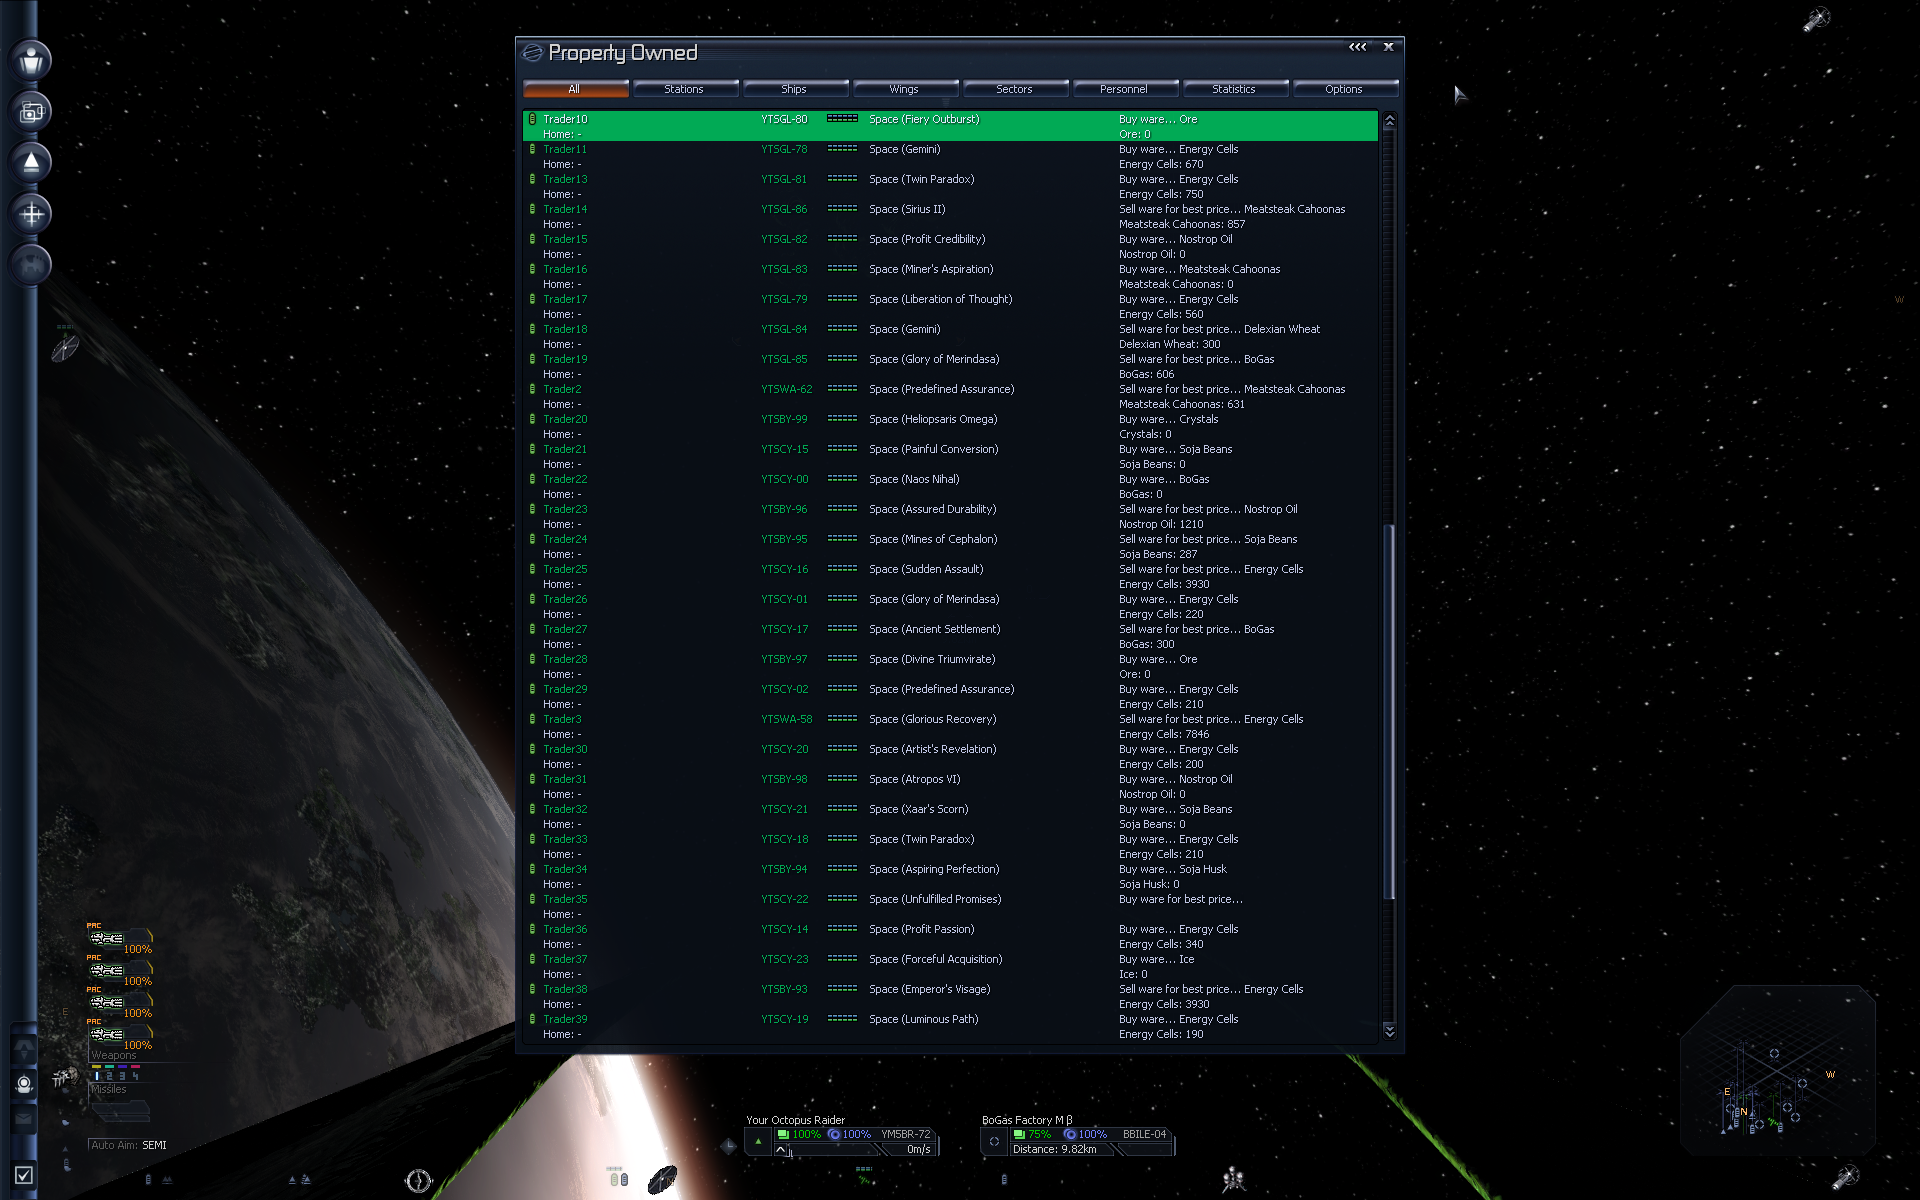Image resolution: width=1920 pixels, height=1200 pixels.
Task: Open the property overview sidebar icon
Action: point(31,111)
